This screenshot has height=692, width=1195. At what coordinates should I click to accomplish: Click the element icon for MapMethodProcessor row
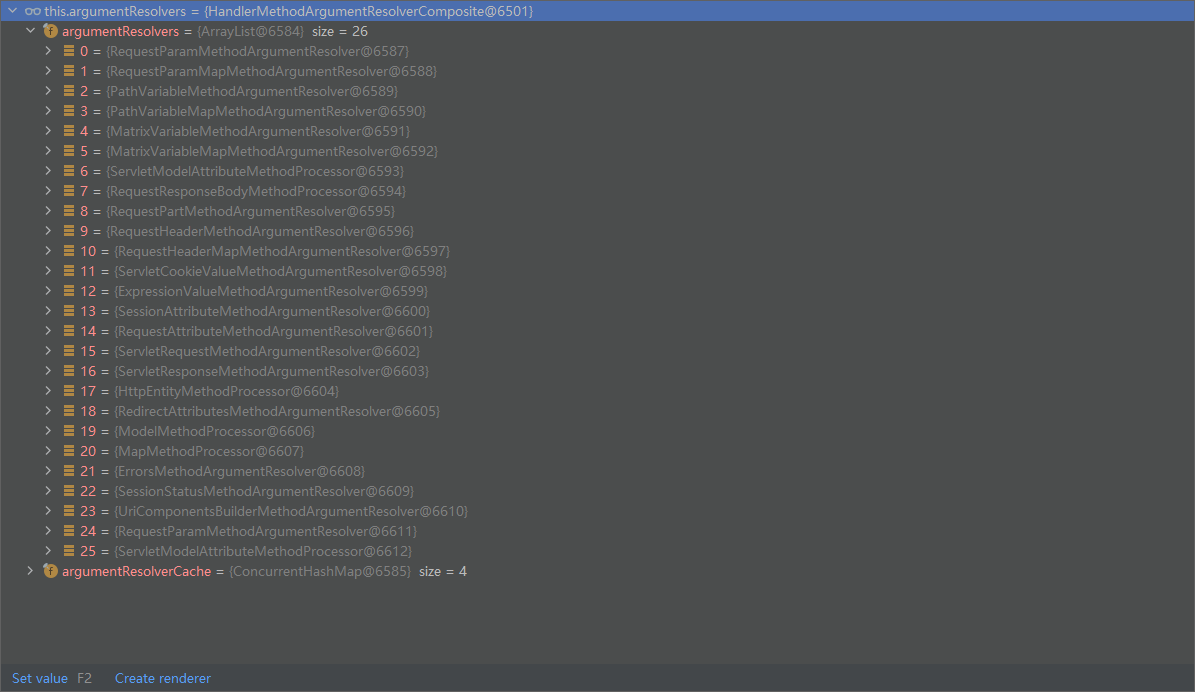pyautogui.click(x=68, y=451)
